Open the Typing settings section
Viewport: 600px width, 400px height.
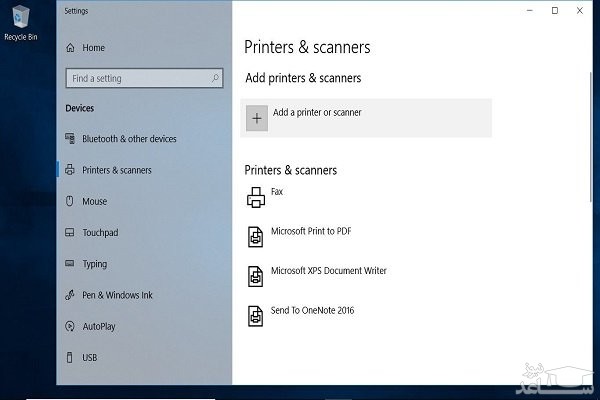click(x=95, y=264)
